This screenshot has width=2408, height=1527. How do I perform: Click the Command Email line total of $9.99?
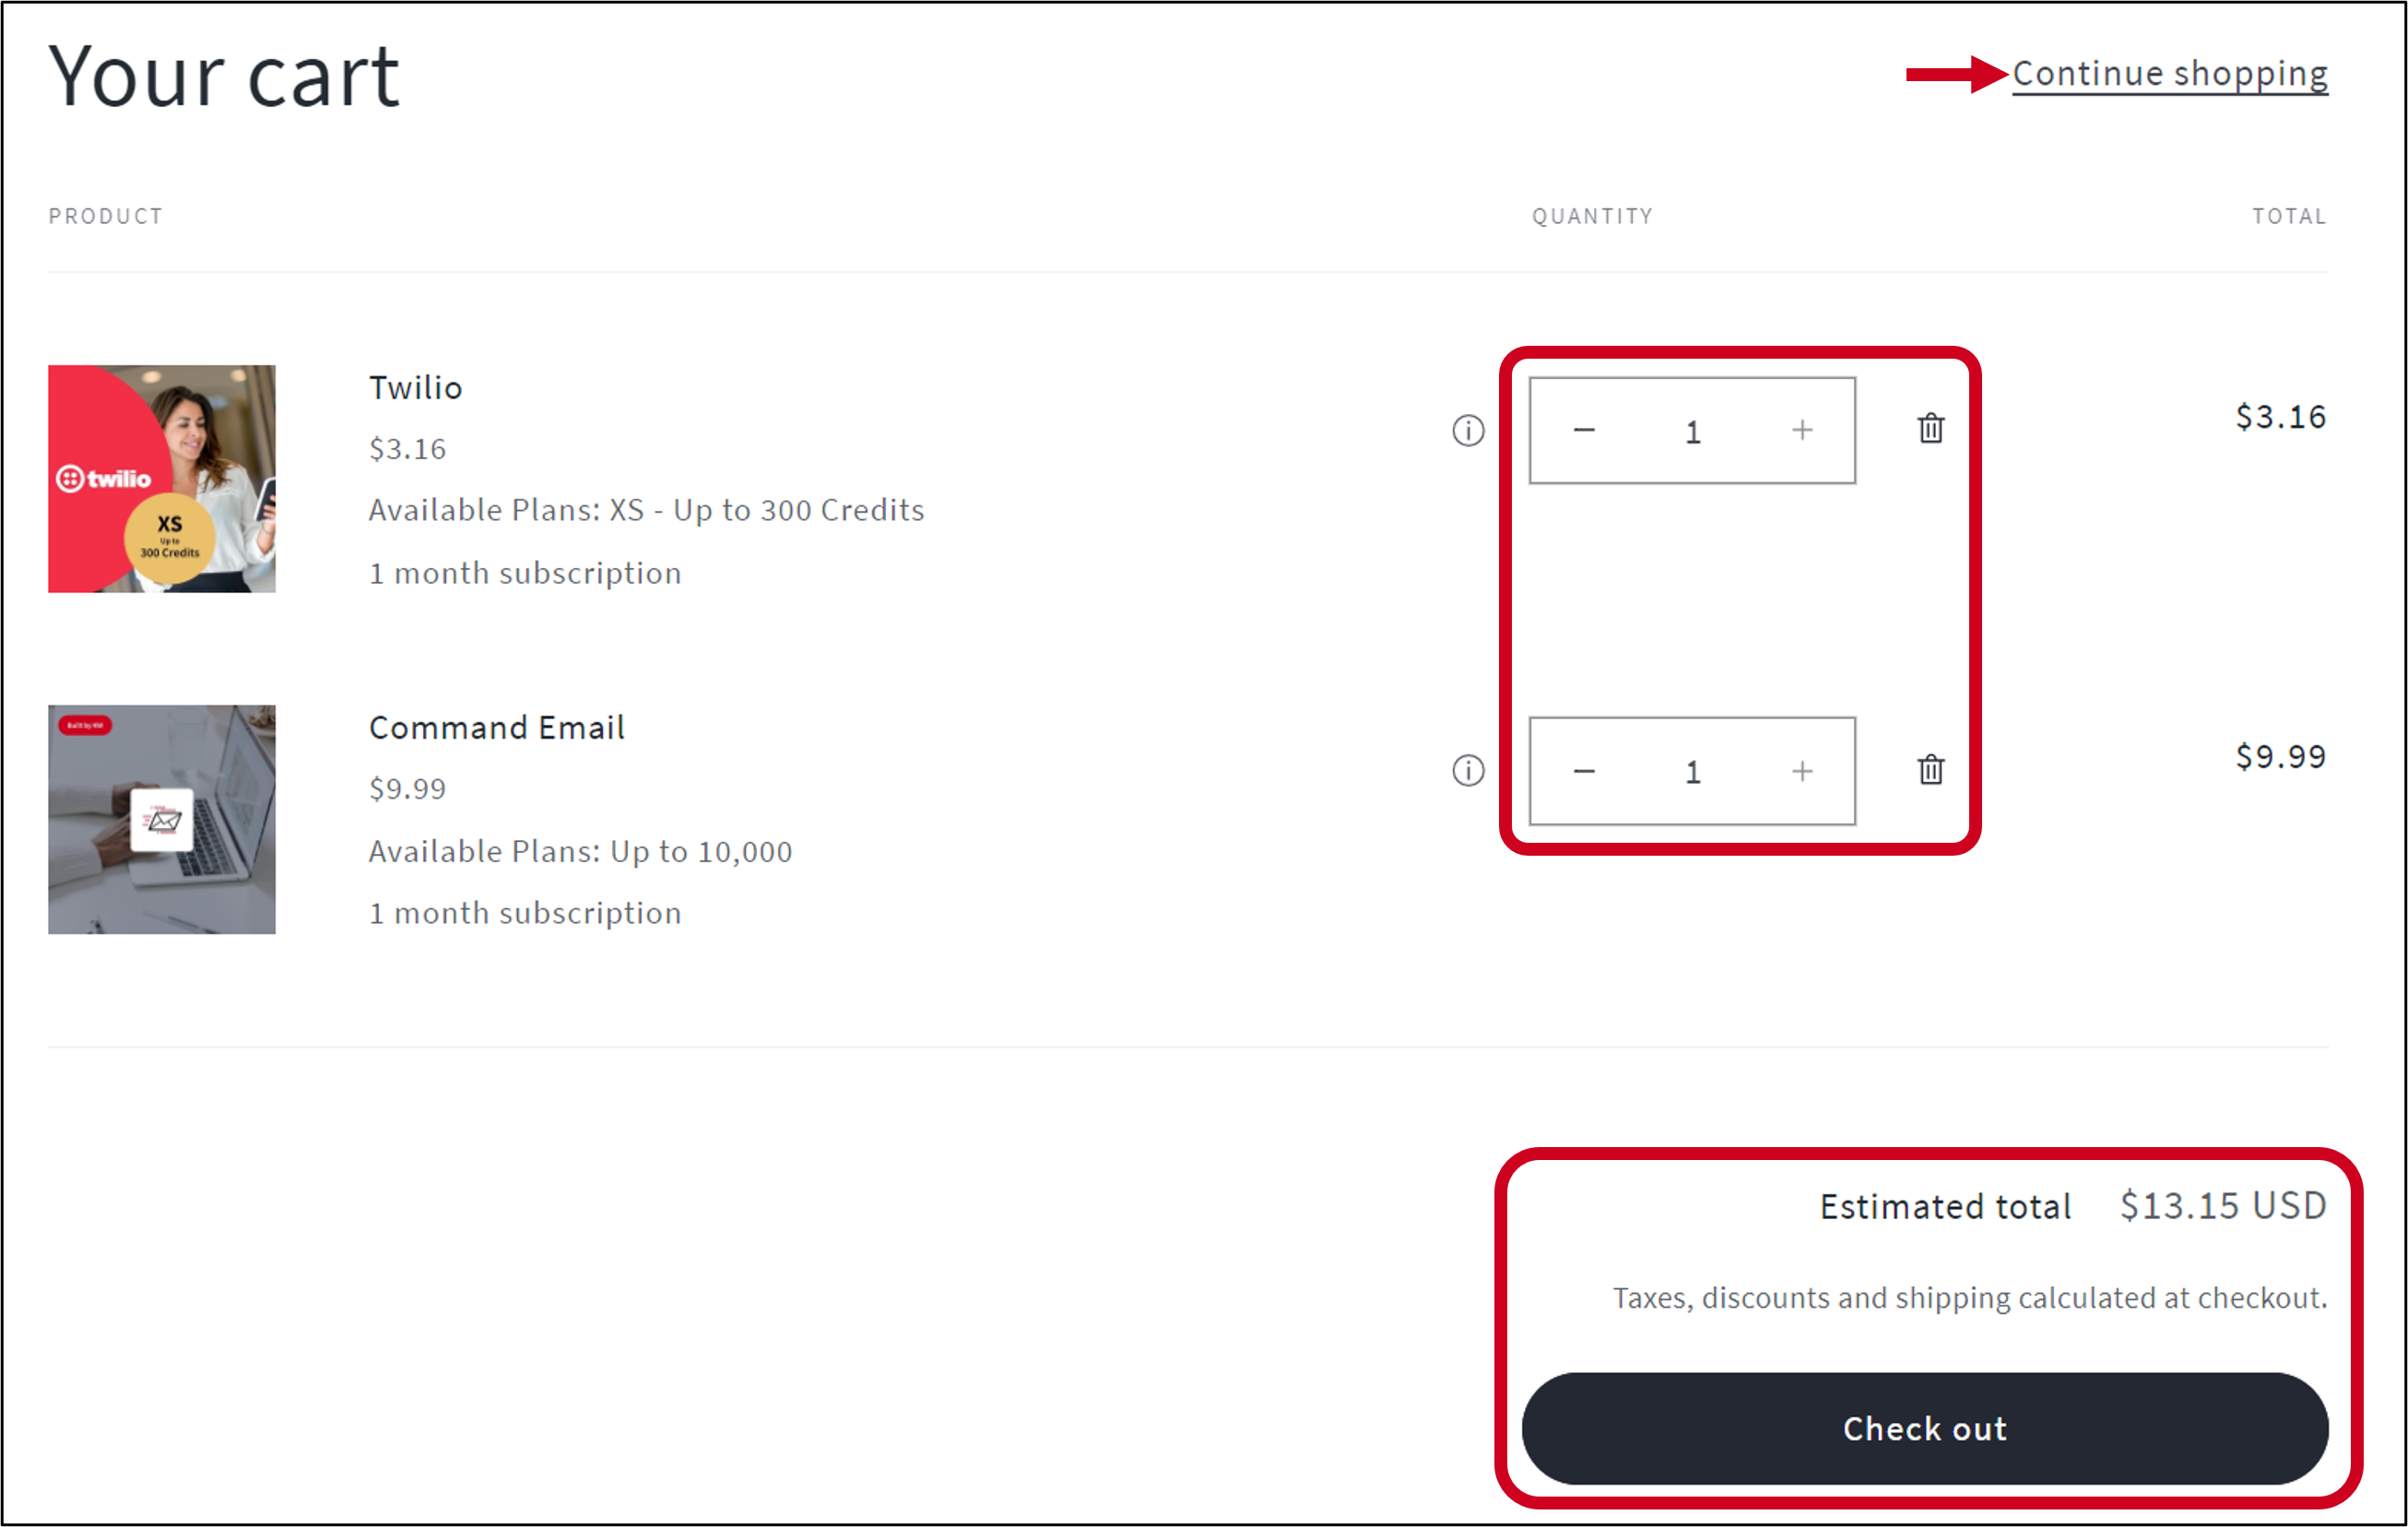point(2280,757)
